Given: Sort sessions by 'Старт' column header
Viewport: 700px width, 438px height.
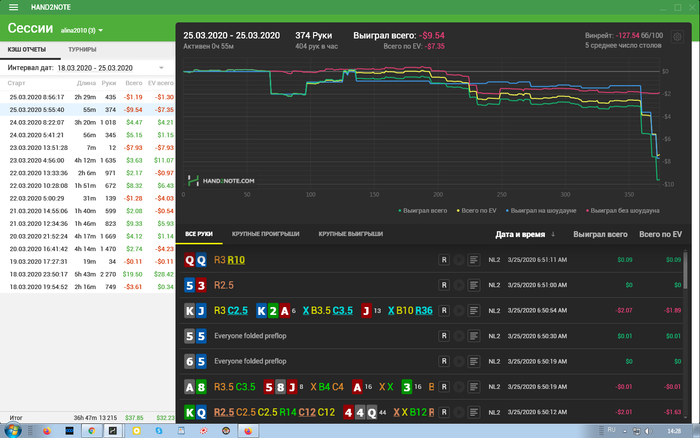Looking at the screenshot, I should click(x=17, y=83).
